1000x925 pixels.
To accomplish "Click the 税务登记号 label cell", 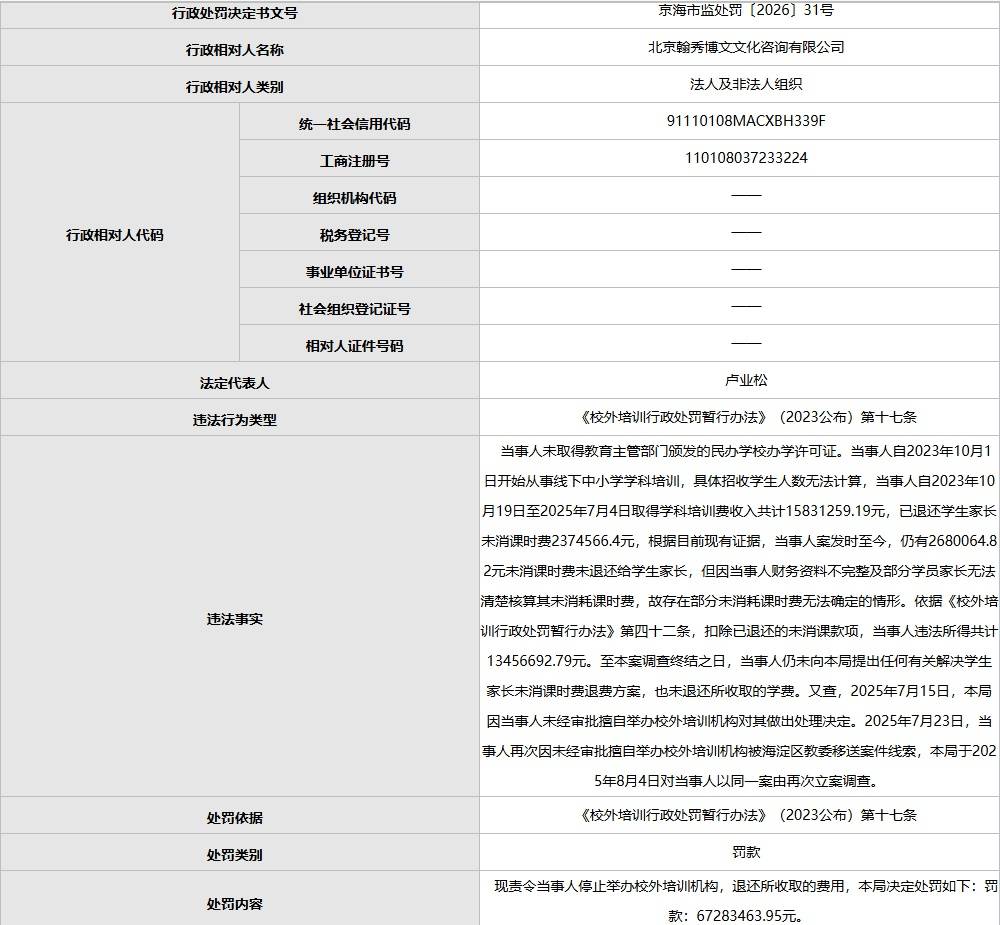I will tap(354, 235).
